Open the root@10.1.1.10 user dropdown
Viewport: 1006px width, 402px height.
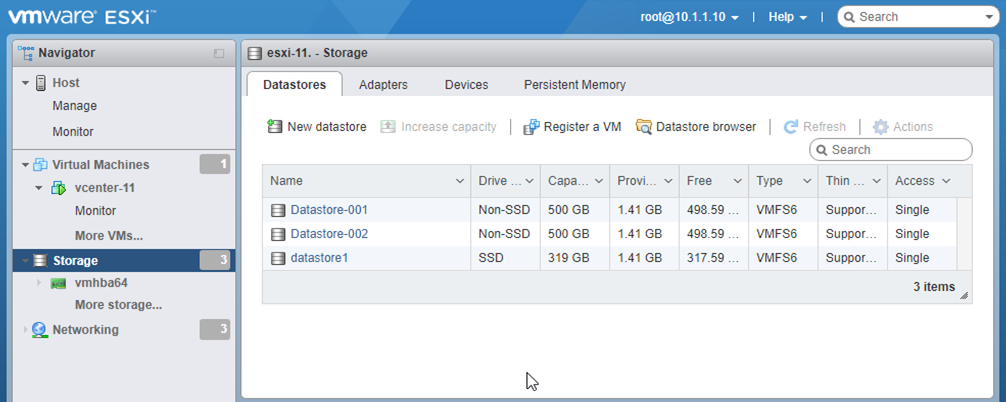click(689, 17)
